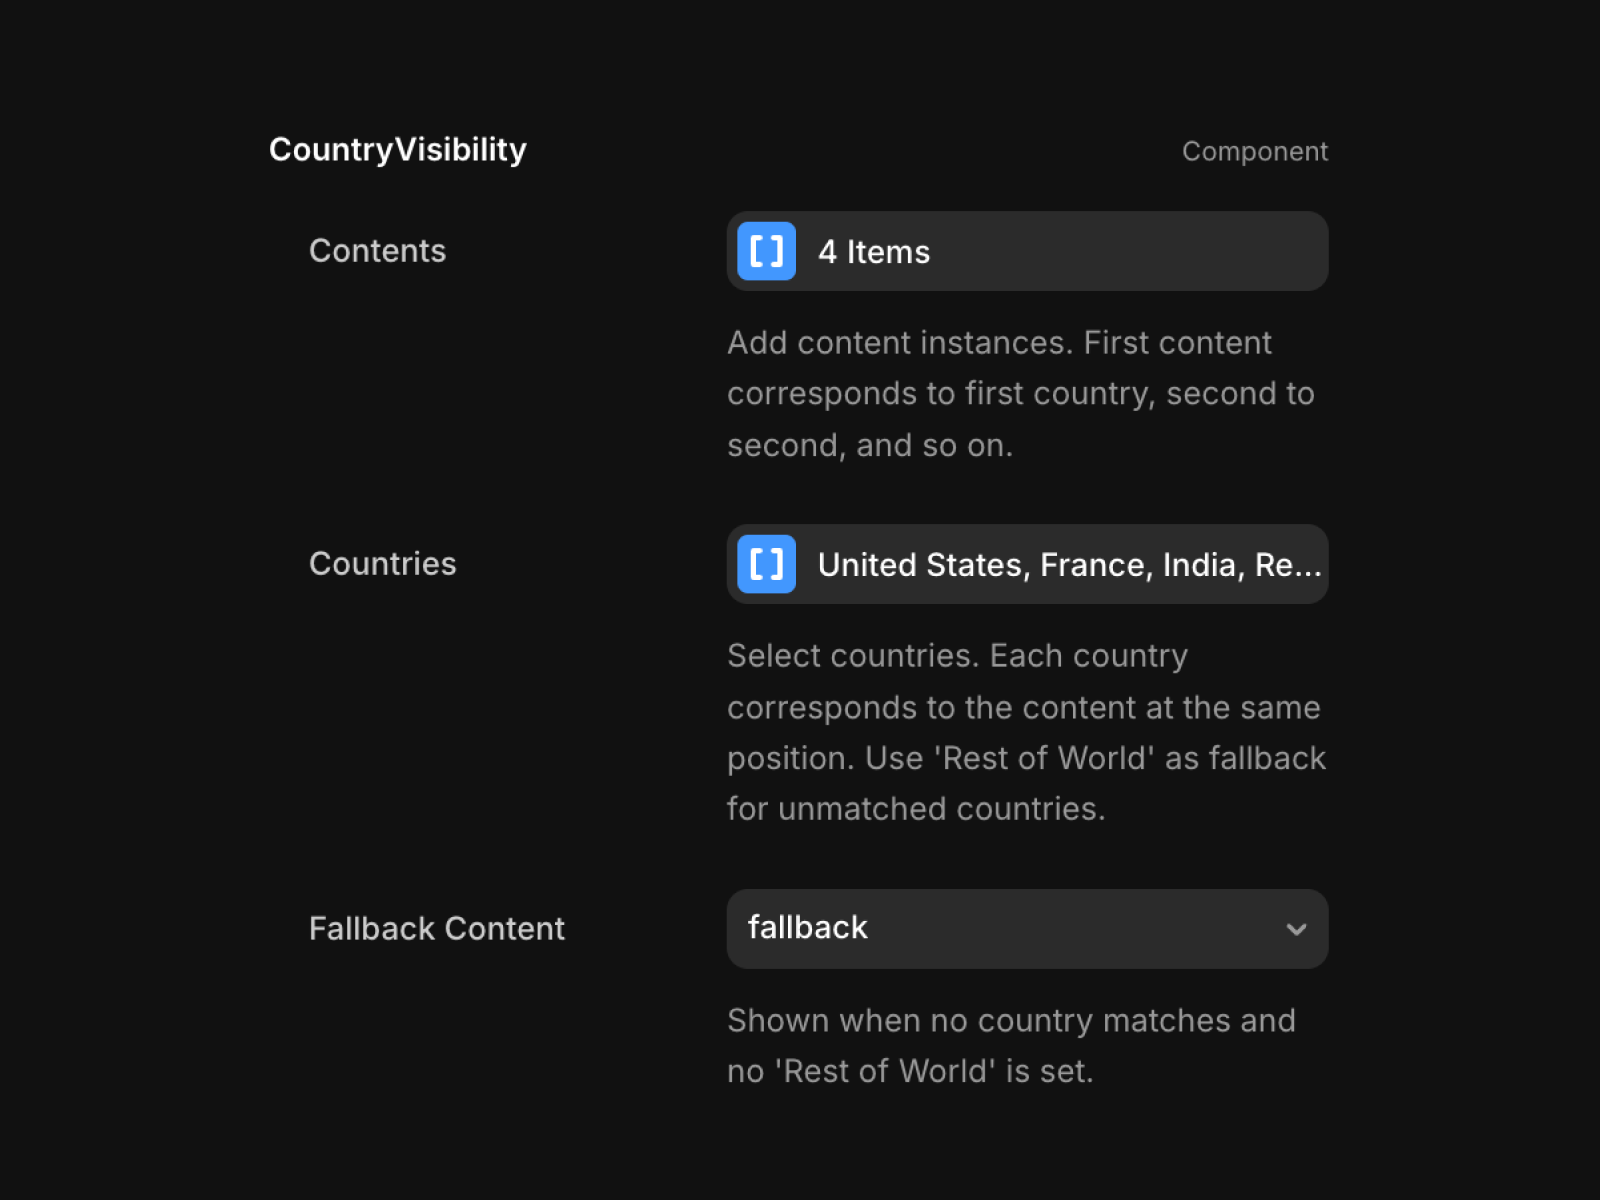Viewport: 1600px width, 1200px height.
Task: Click the Component type label
Action: [x=1254, y=152]
